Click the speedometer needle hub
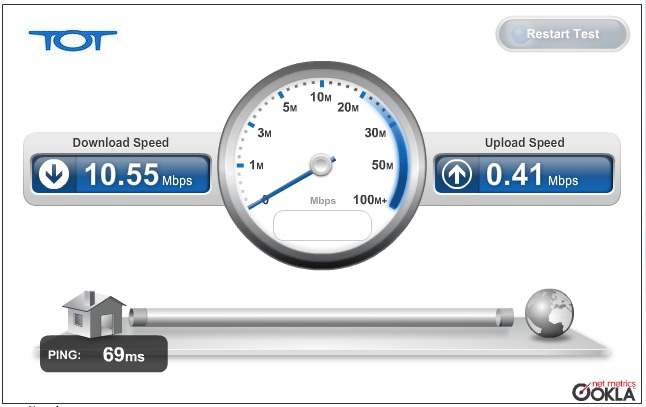Viewport: 646px width, 407px height. click(321, 165)
